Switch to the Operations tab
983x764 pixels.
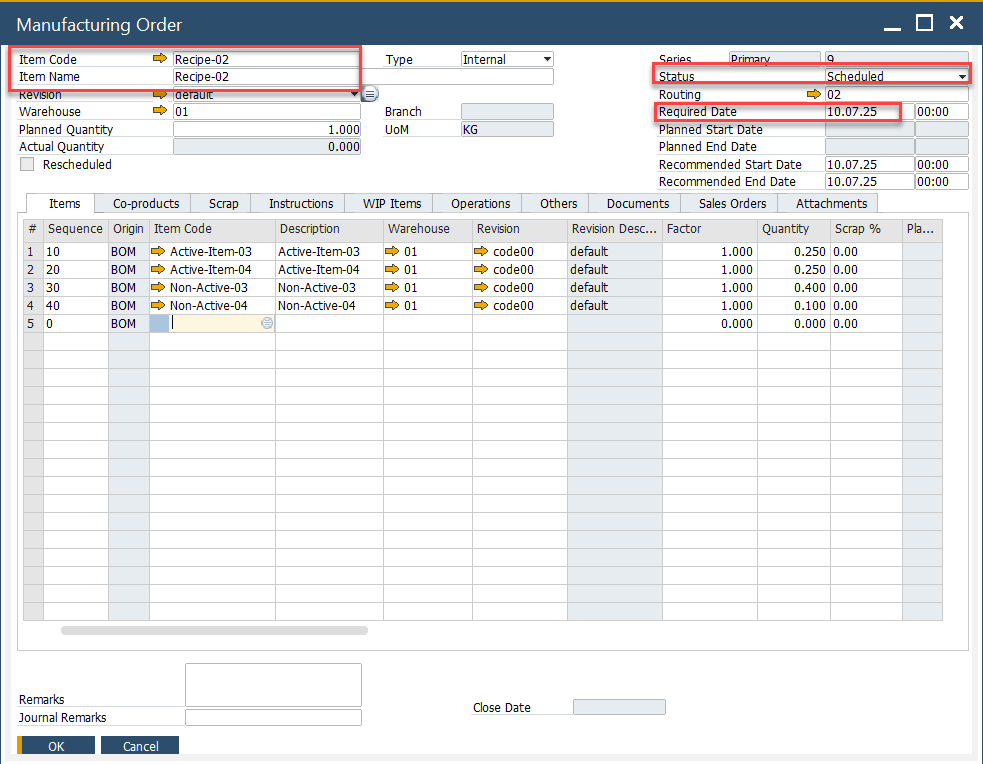(x=480, y=204)
